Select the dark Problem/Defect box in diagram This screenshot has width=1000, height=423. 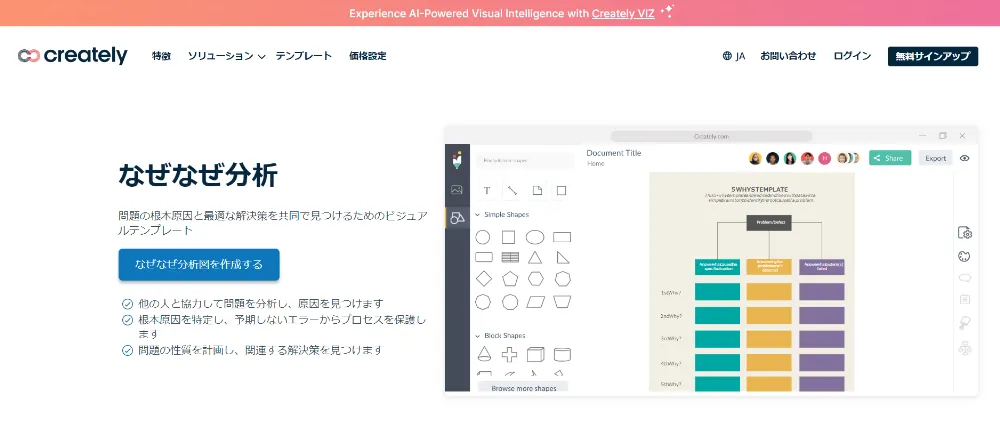769,222
